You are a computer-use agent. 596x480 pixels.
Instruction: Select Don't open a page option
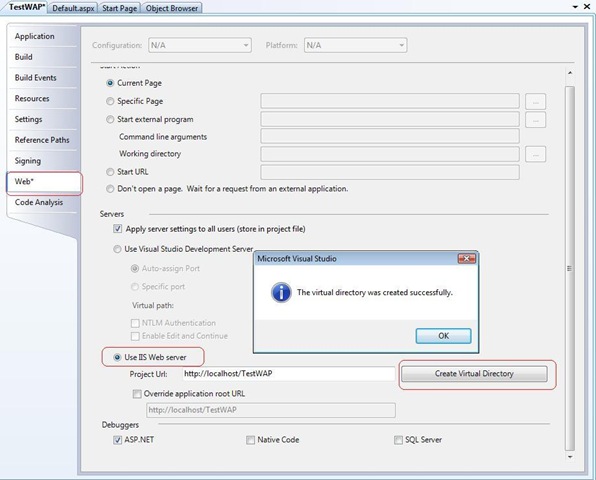coord(110,189)
